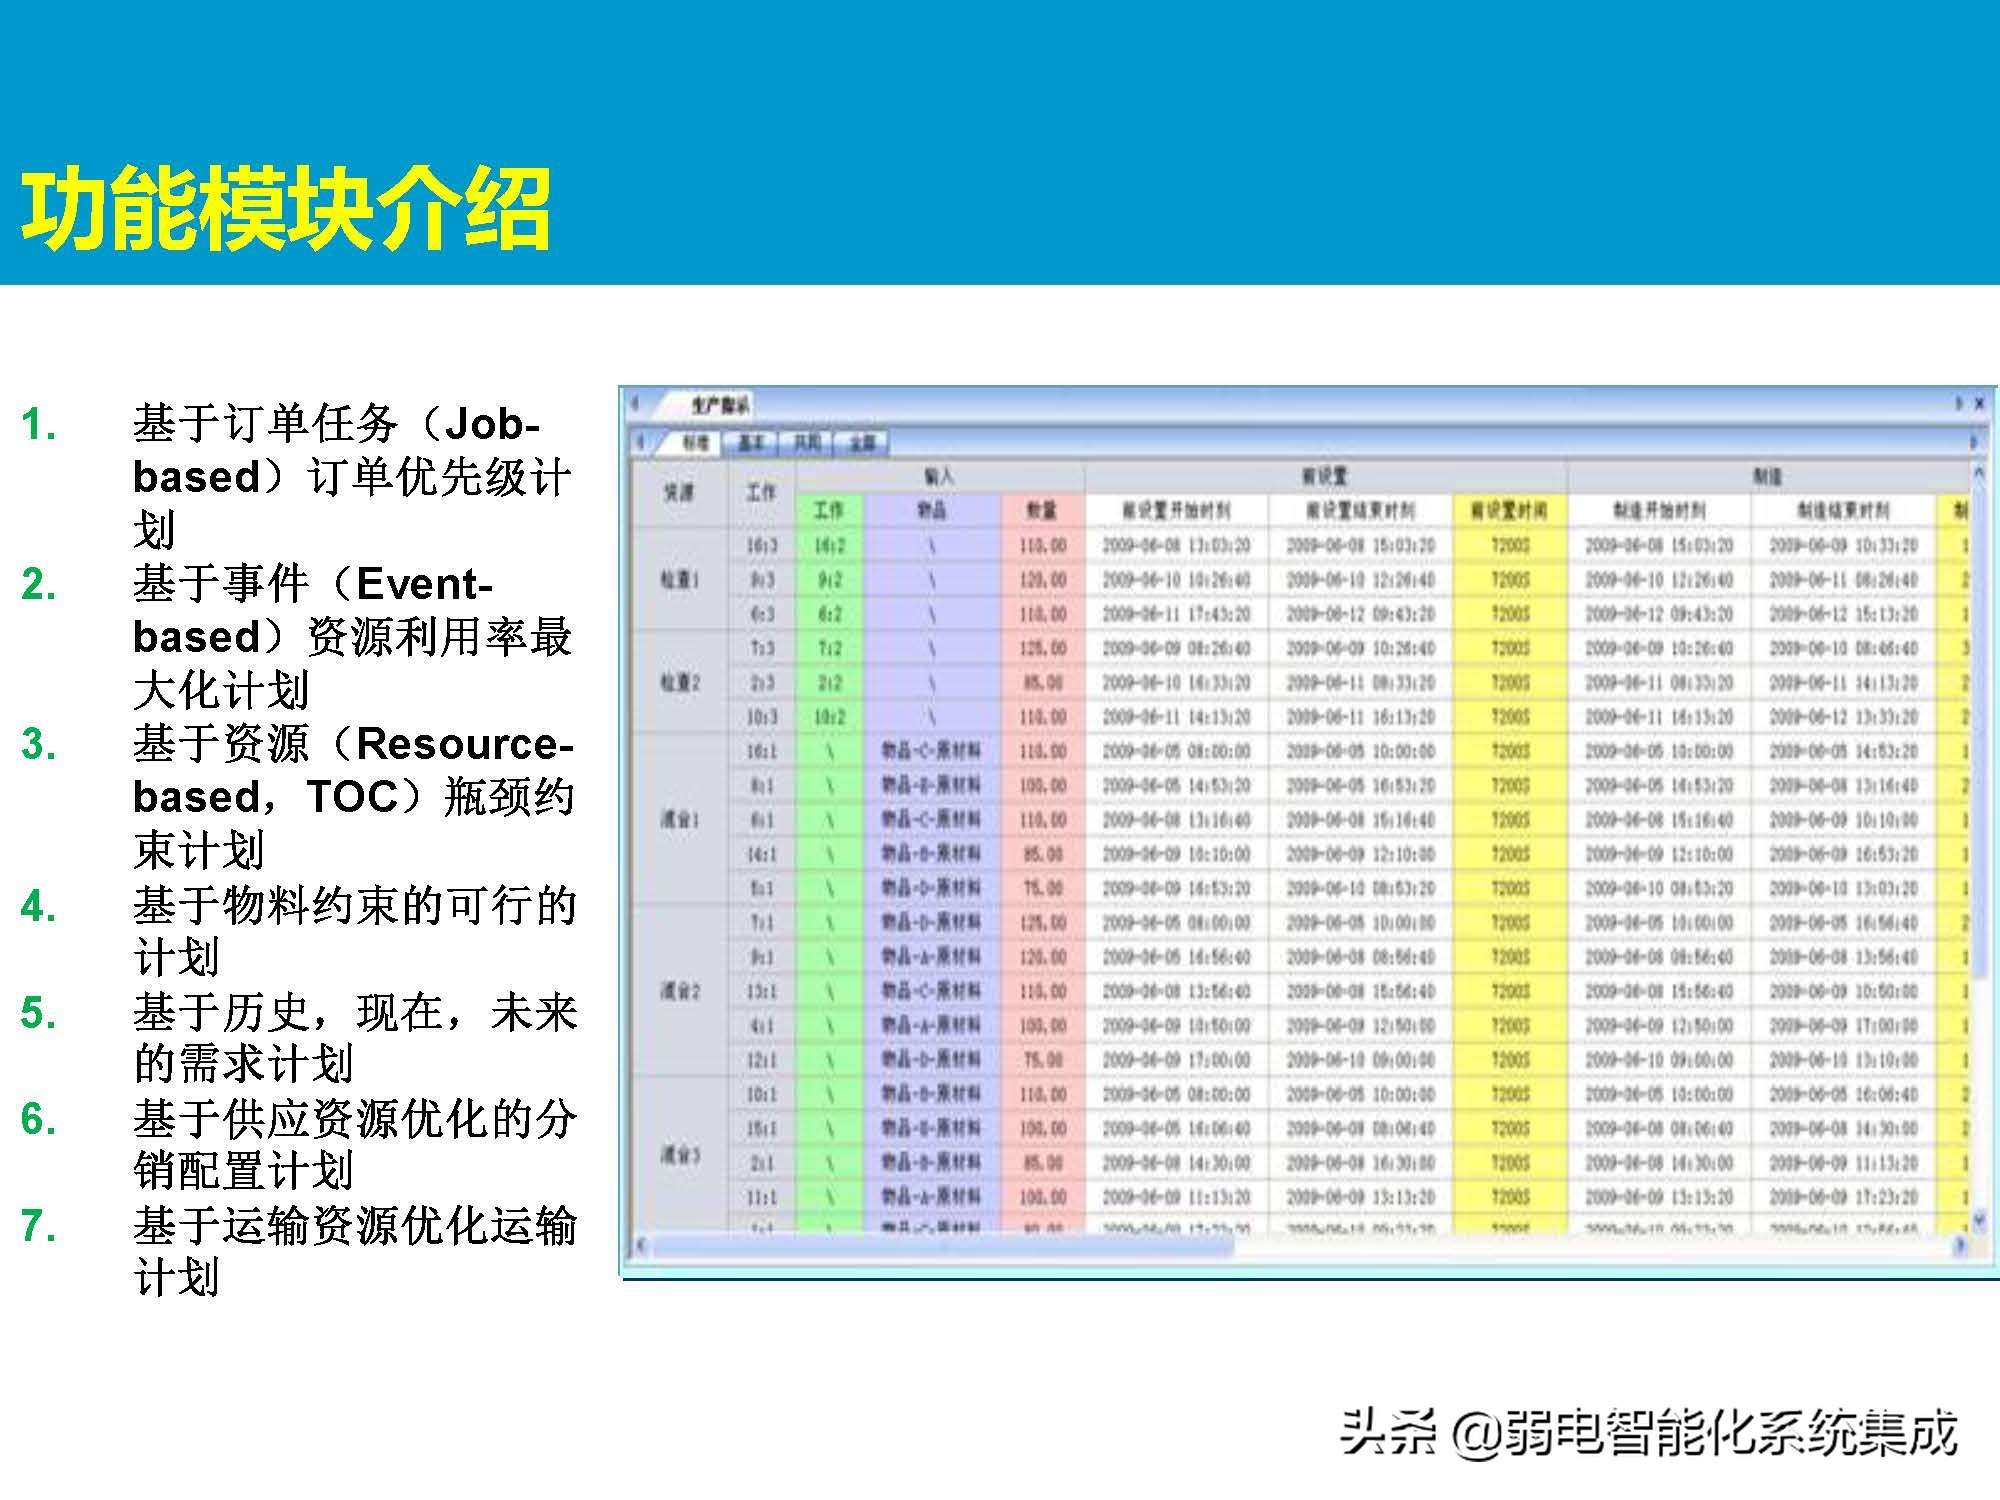Screen dimensions: 2000x1500
Task: Select the 混合2 resource row group
Action: click(679, 991)
